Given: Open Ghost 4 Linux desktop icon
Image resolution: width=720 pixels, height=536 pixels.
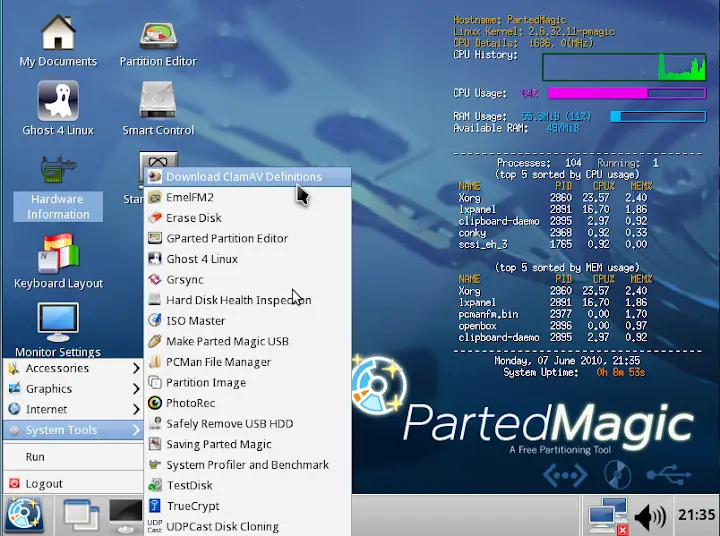Looking at the screenshot, I should tap(58, 109).
